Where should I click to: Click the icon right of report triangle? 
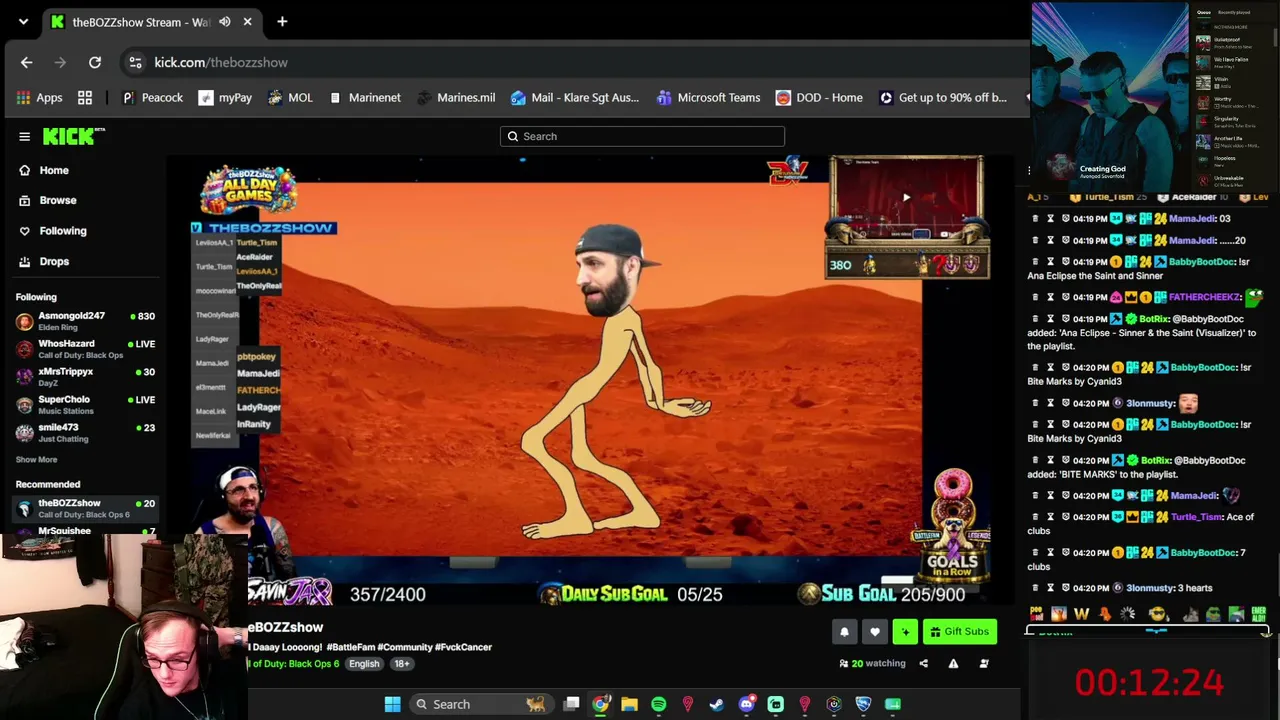984,664
